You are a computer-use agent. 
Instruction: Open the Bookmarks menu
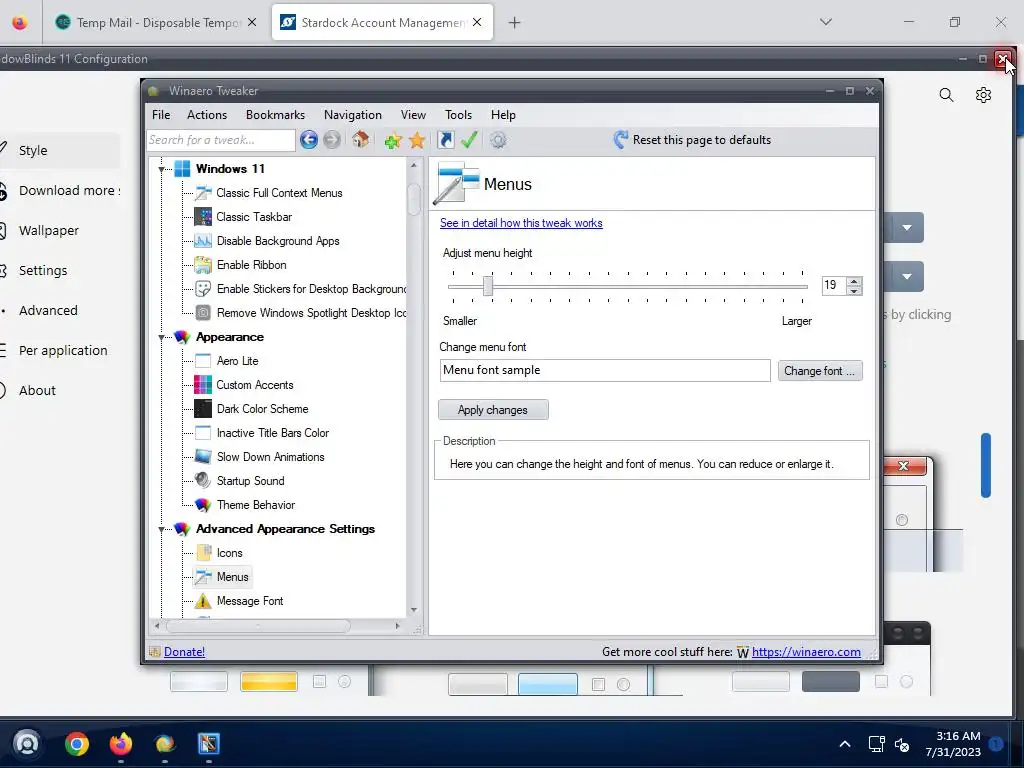pos(275,115)
